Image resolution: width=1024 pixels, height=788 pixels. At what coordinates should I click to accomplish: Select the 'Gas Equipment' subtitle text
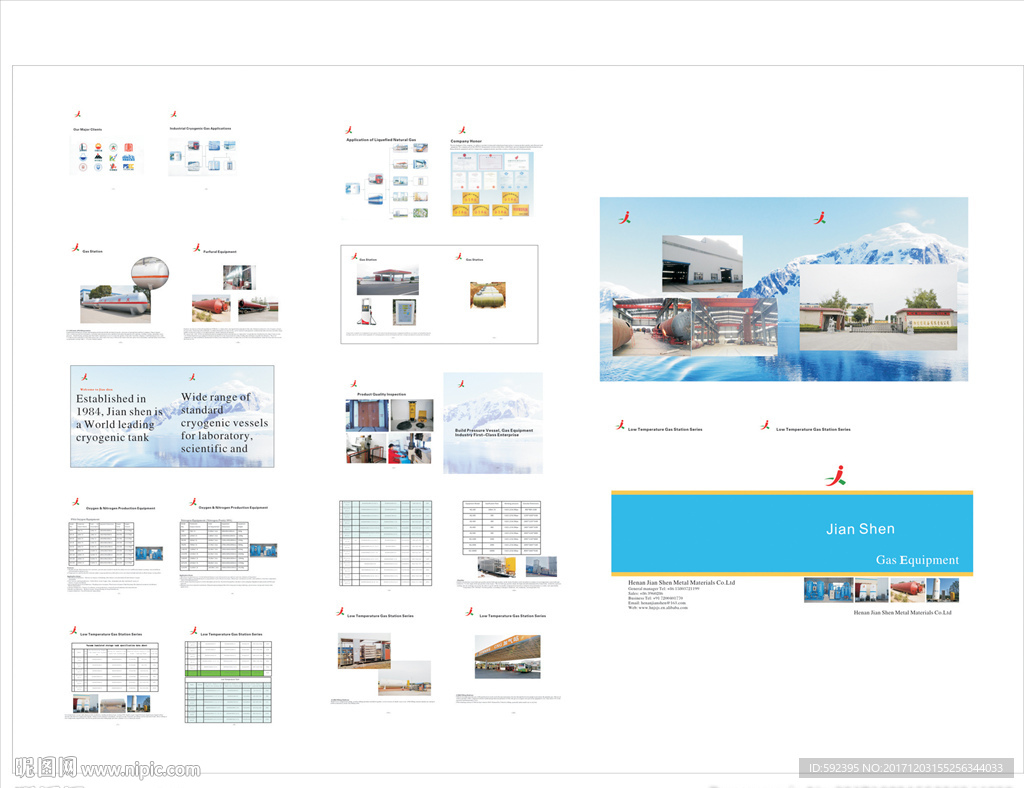[x=917, y=559]
